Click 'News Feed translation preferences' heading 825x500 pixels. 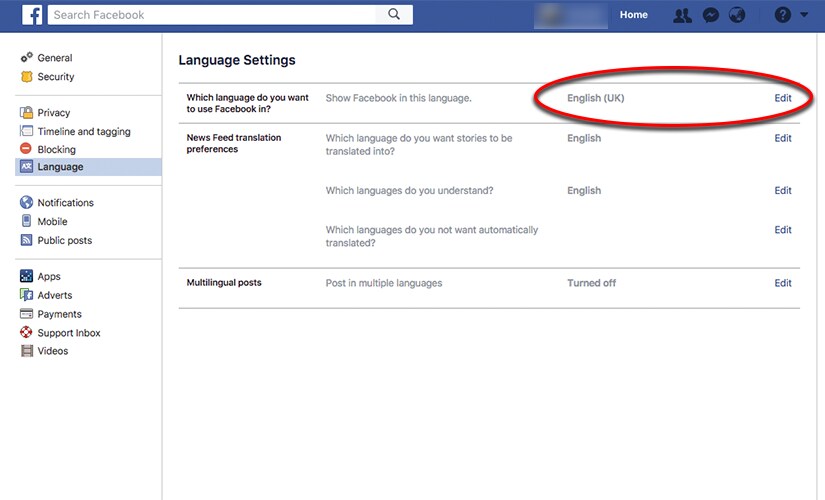tap(234, 143)
